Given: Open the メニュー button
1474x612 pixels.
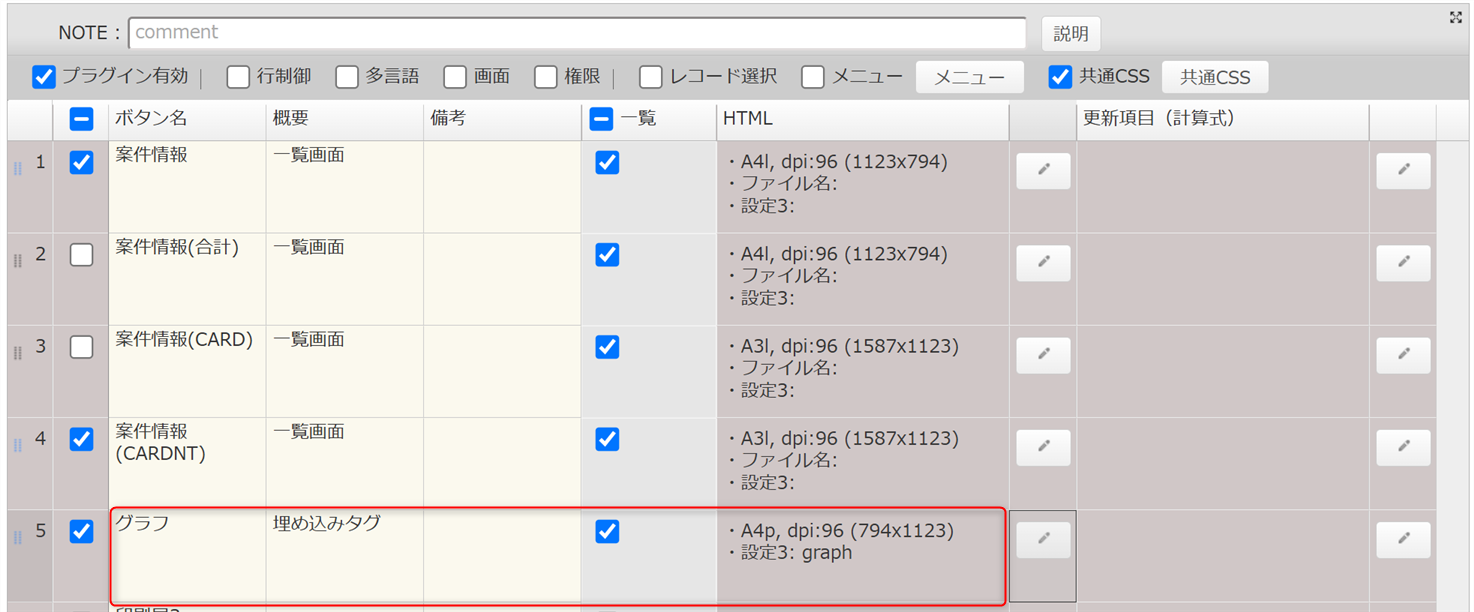Looking at the screenshot, I should click(x=969, y=77).
